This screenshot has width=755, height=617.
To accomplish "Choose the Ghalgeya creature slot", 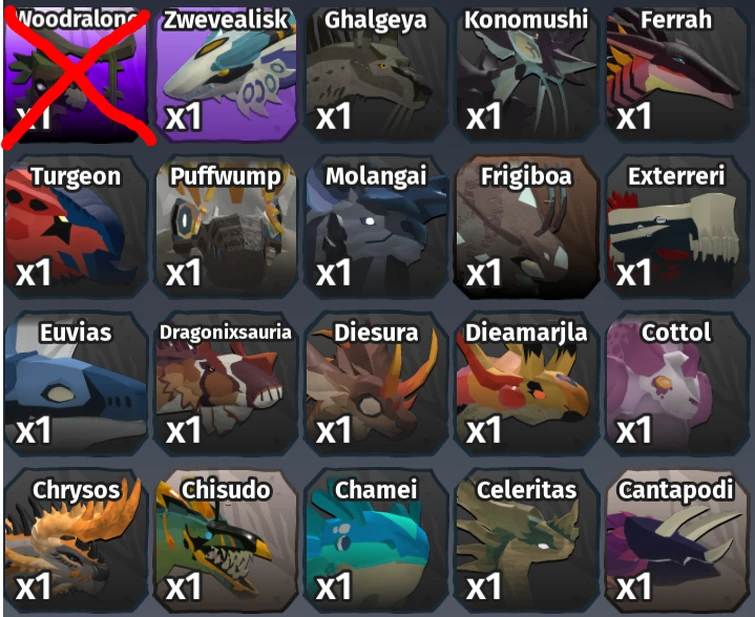I will tap(377, 73).
